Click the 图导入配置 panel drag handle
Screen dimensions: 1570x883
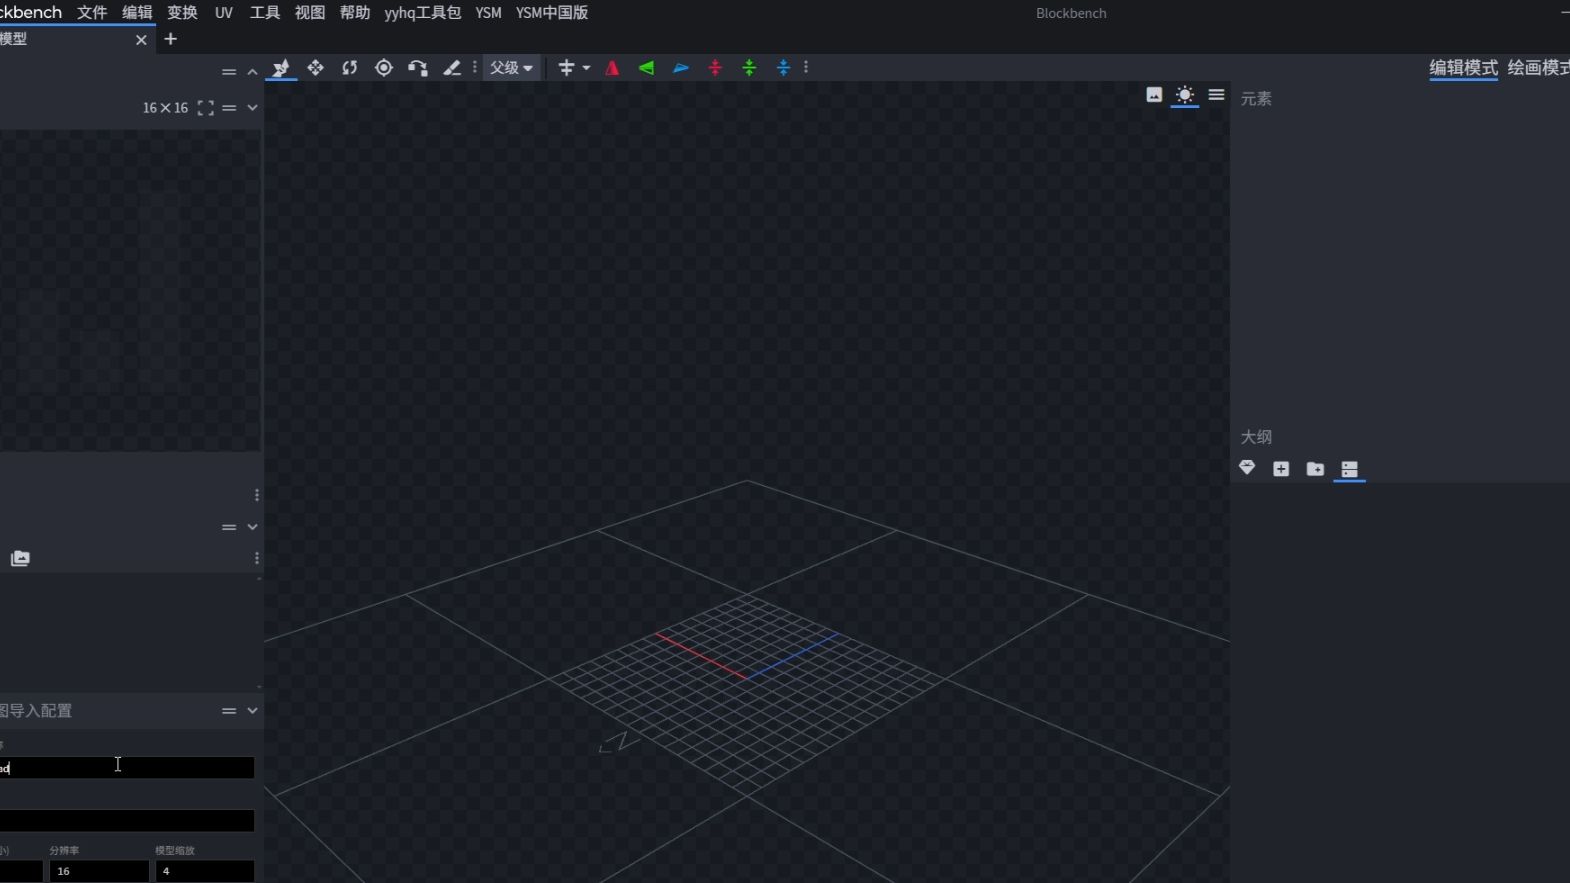click(x=229, y=711)
